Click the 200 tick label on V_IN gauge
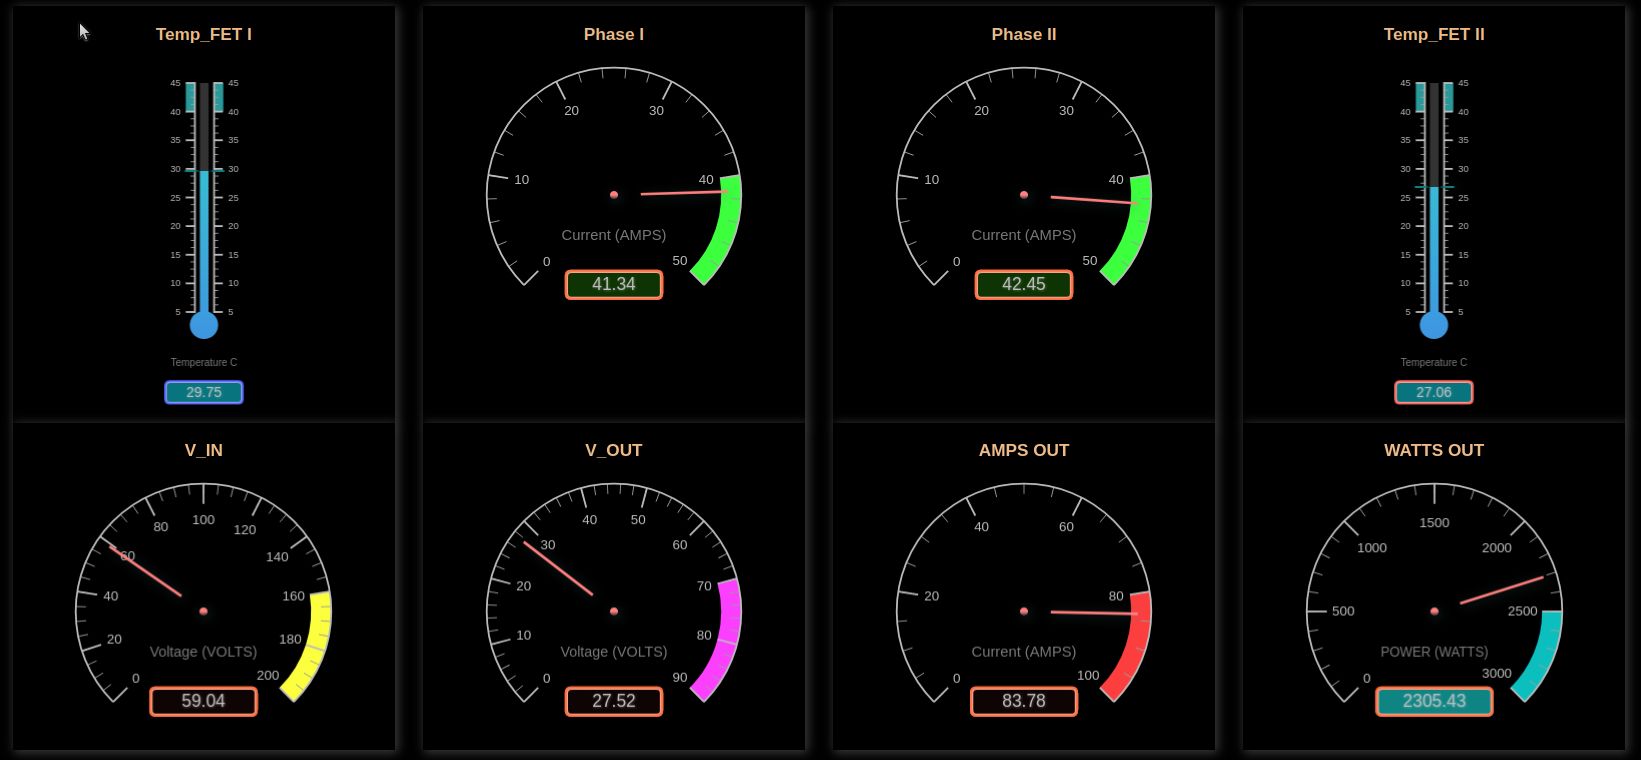This screenshot has height=760, width=1641. click(268, 675)
